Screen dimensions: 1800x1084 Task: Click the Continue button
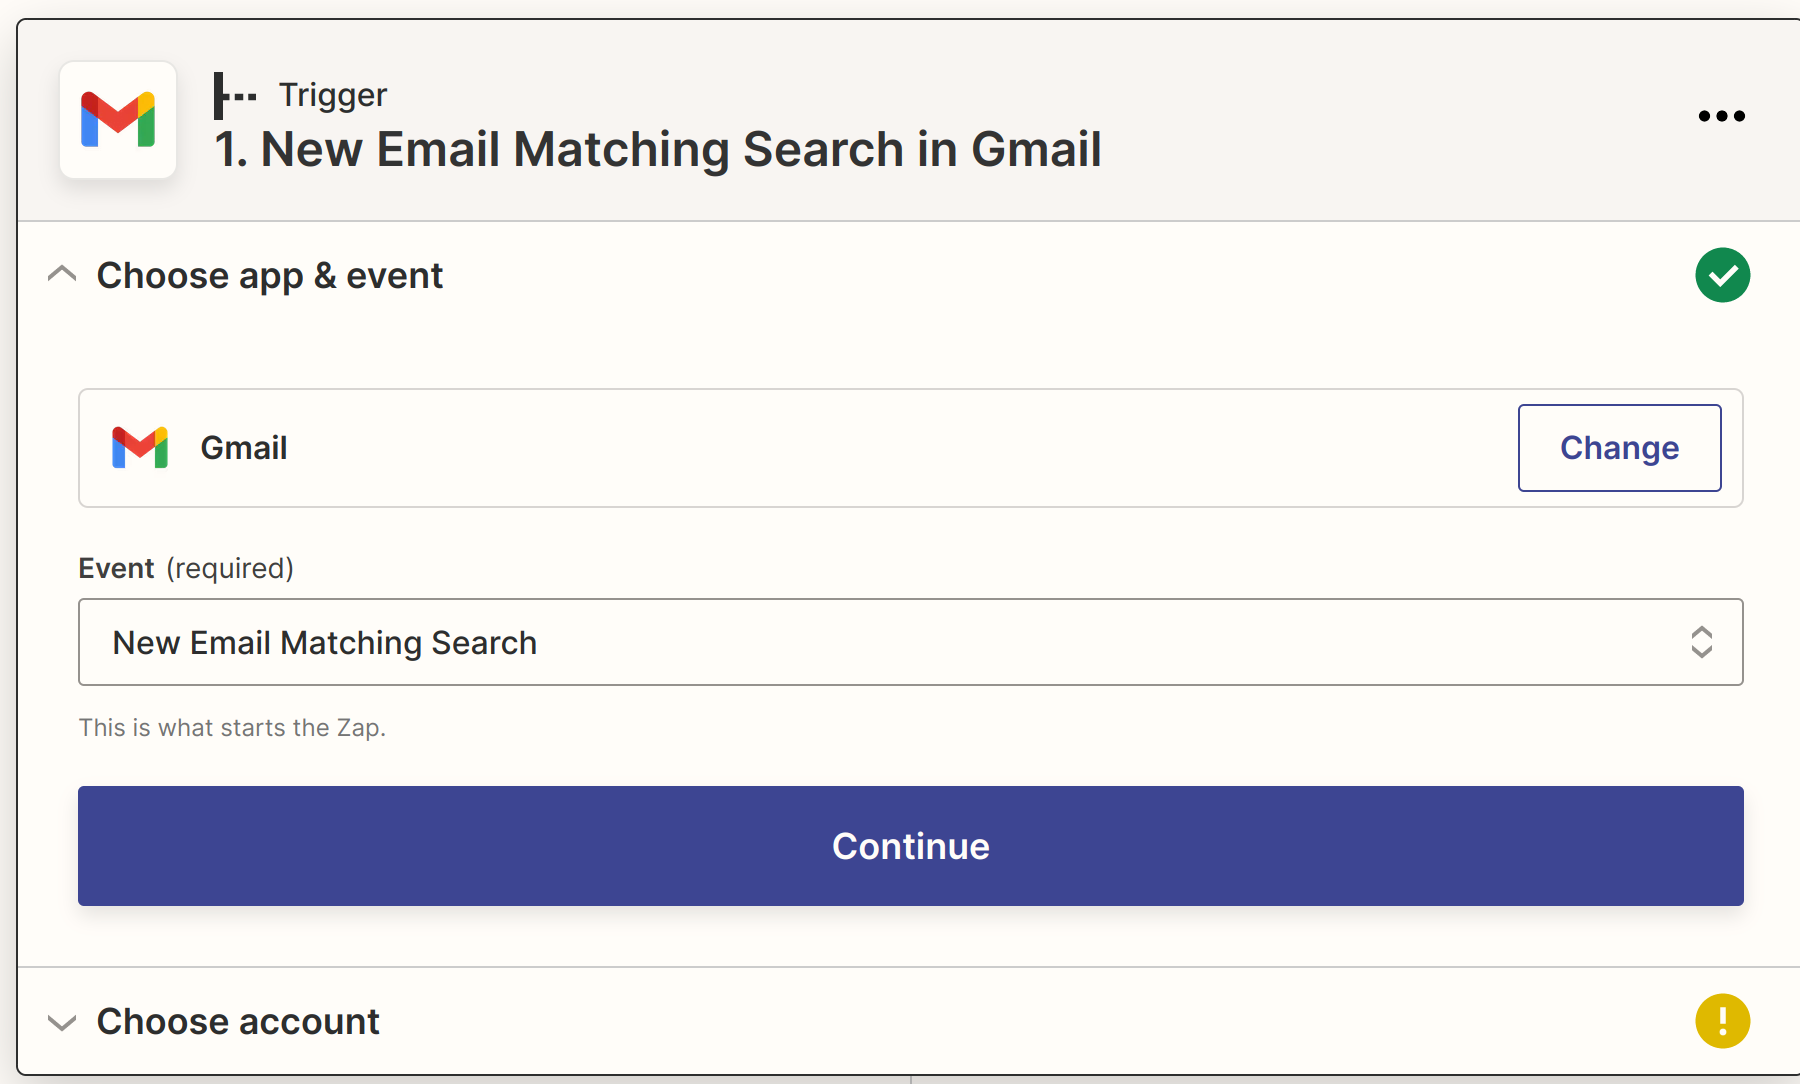tap(911, 846)
